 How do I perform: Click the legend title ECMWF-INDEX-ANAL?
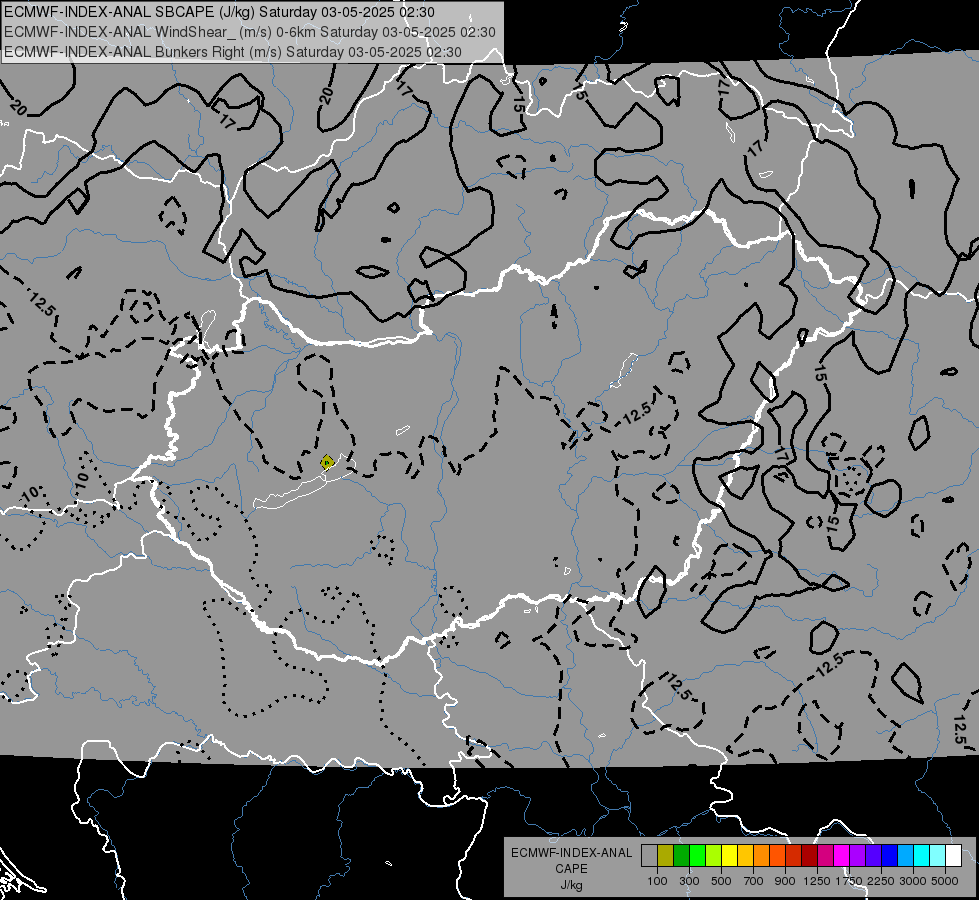571,853
